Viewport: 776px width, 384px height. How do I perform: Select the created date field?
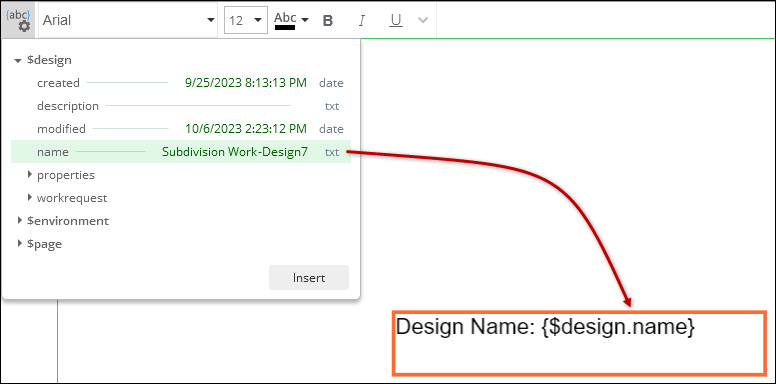click(x=181, y=83)
